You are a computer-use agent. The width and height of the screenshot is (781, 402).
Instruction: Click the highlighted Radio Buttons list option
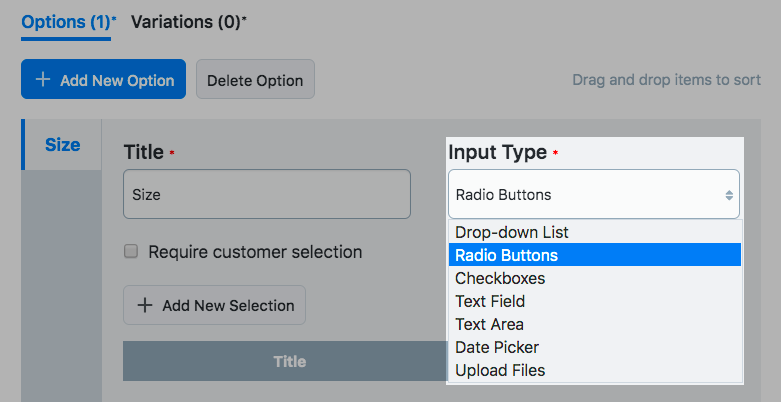tap(506, 255)
